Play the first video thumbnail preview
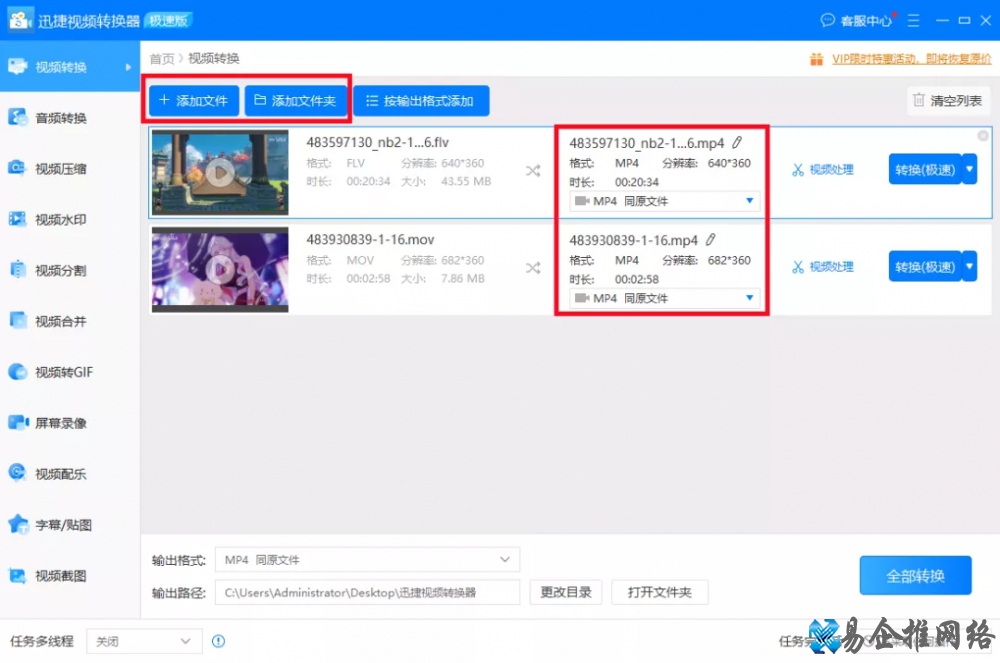Viewport: 1000px width, 663px height. coord(218,170)
